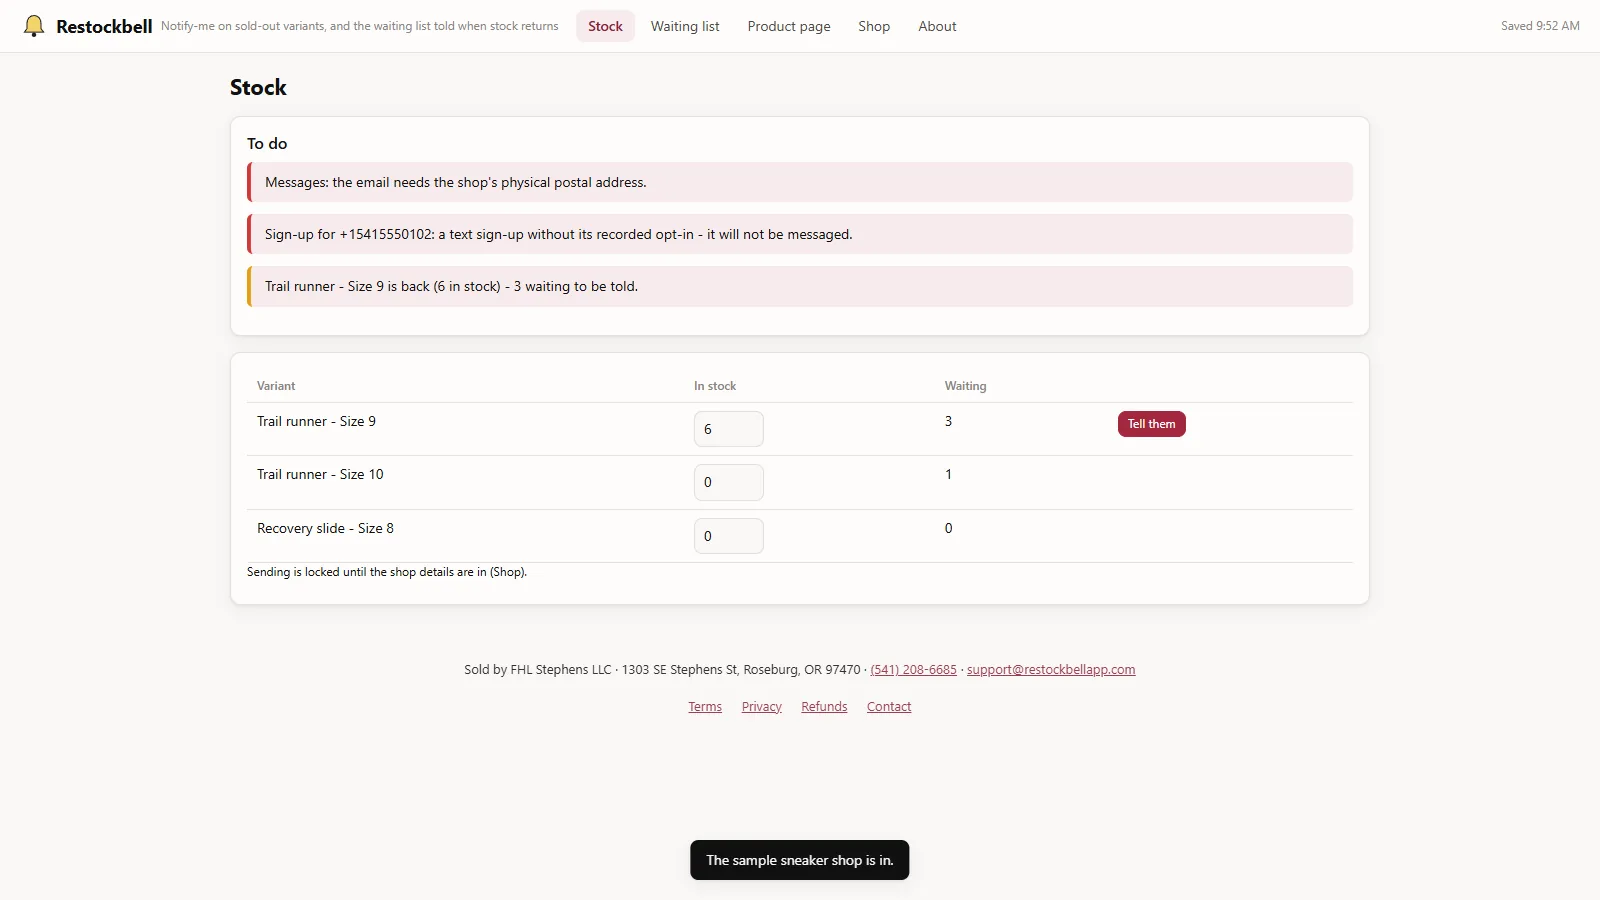Click the Restockbell brand name
1600x900 pixels.
click(104, 27)
